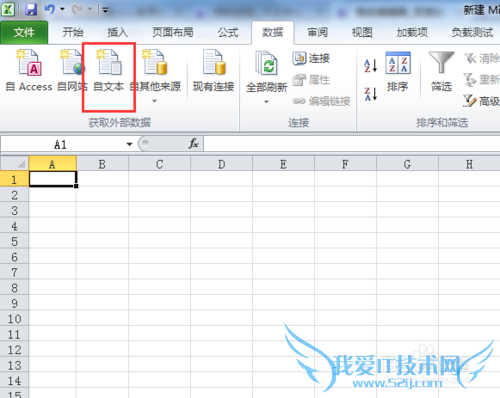Click the 连接 (Connections) button
This screenshot has width=500, height=398.
click(311, 58)
